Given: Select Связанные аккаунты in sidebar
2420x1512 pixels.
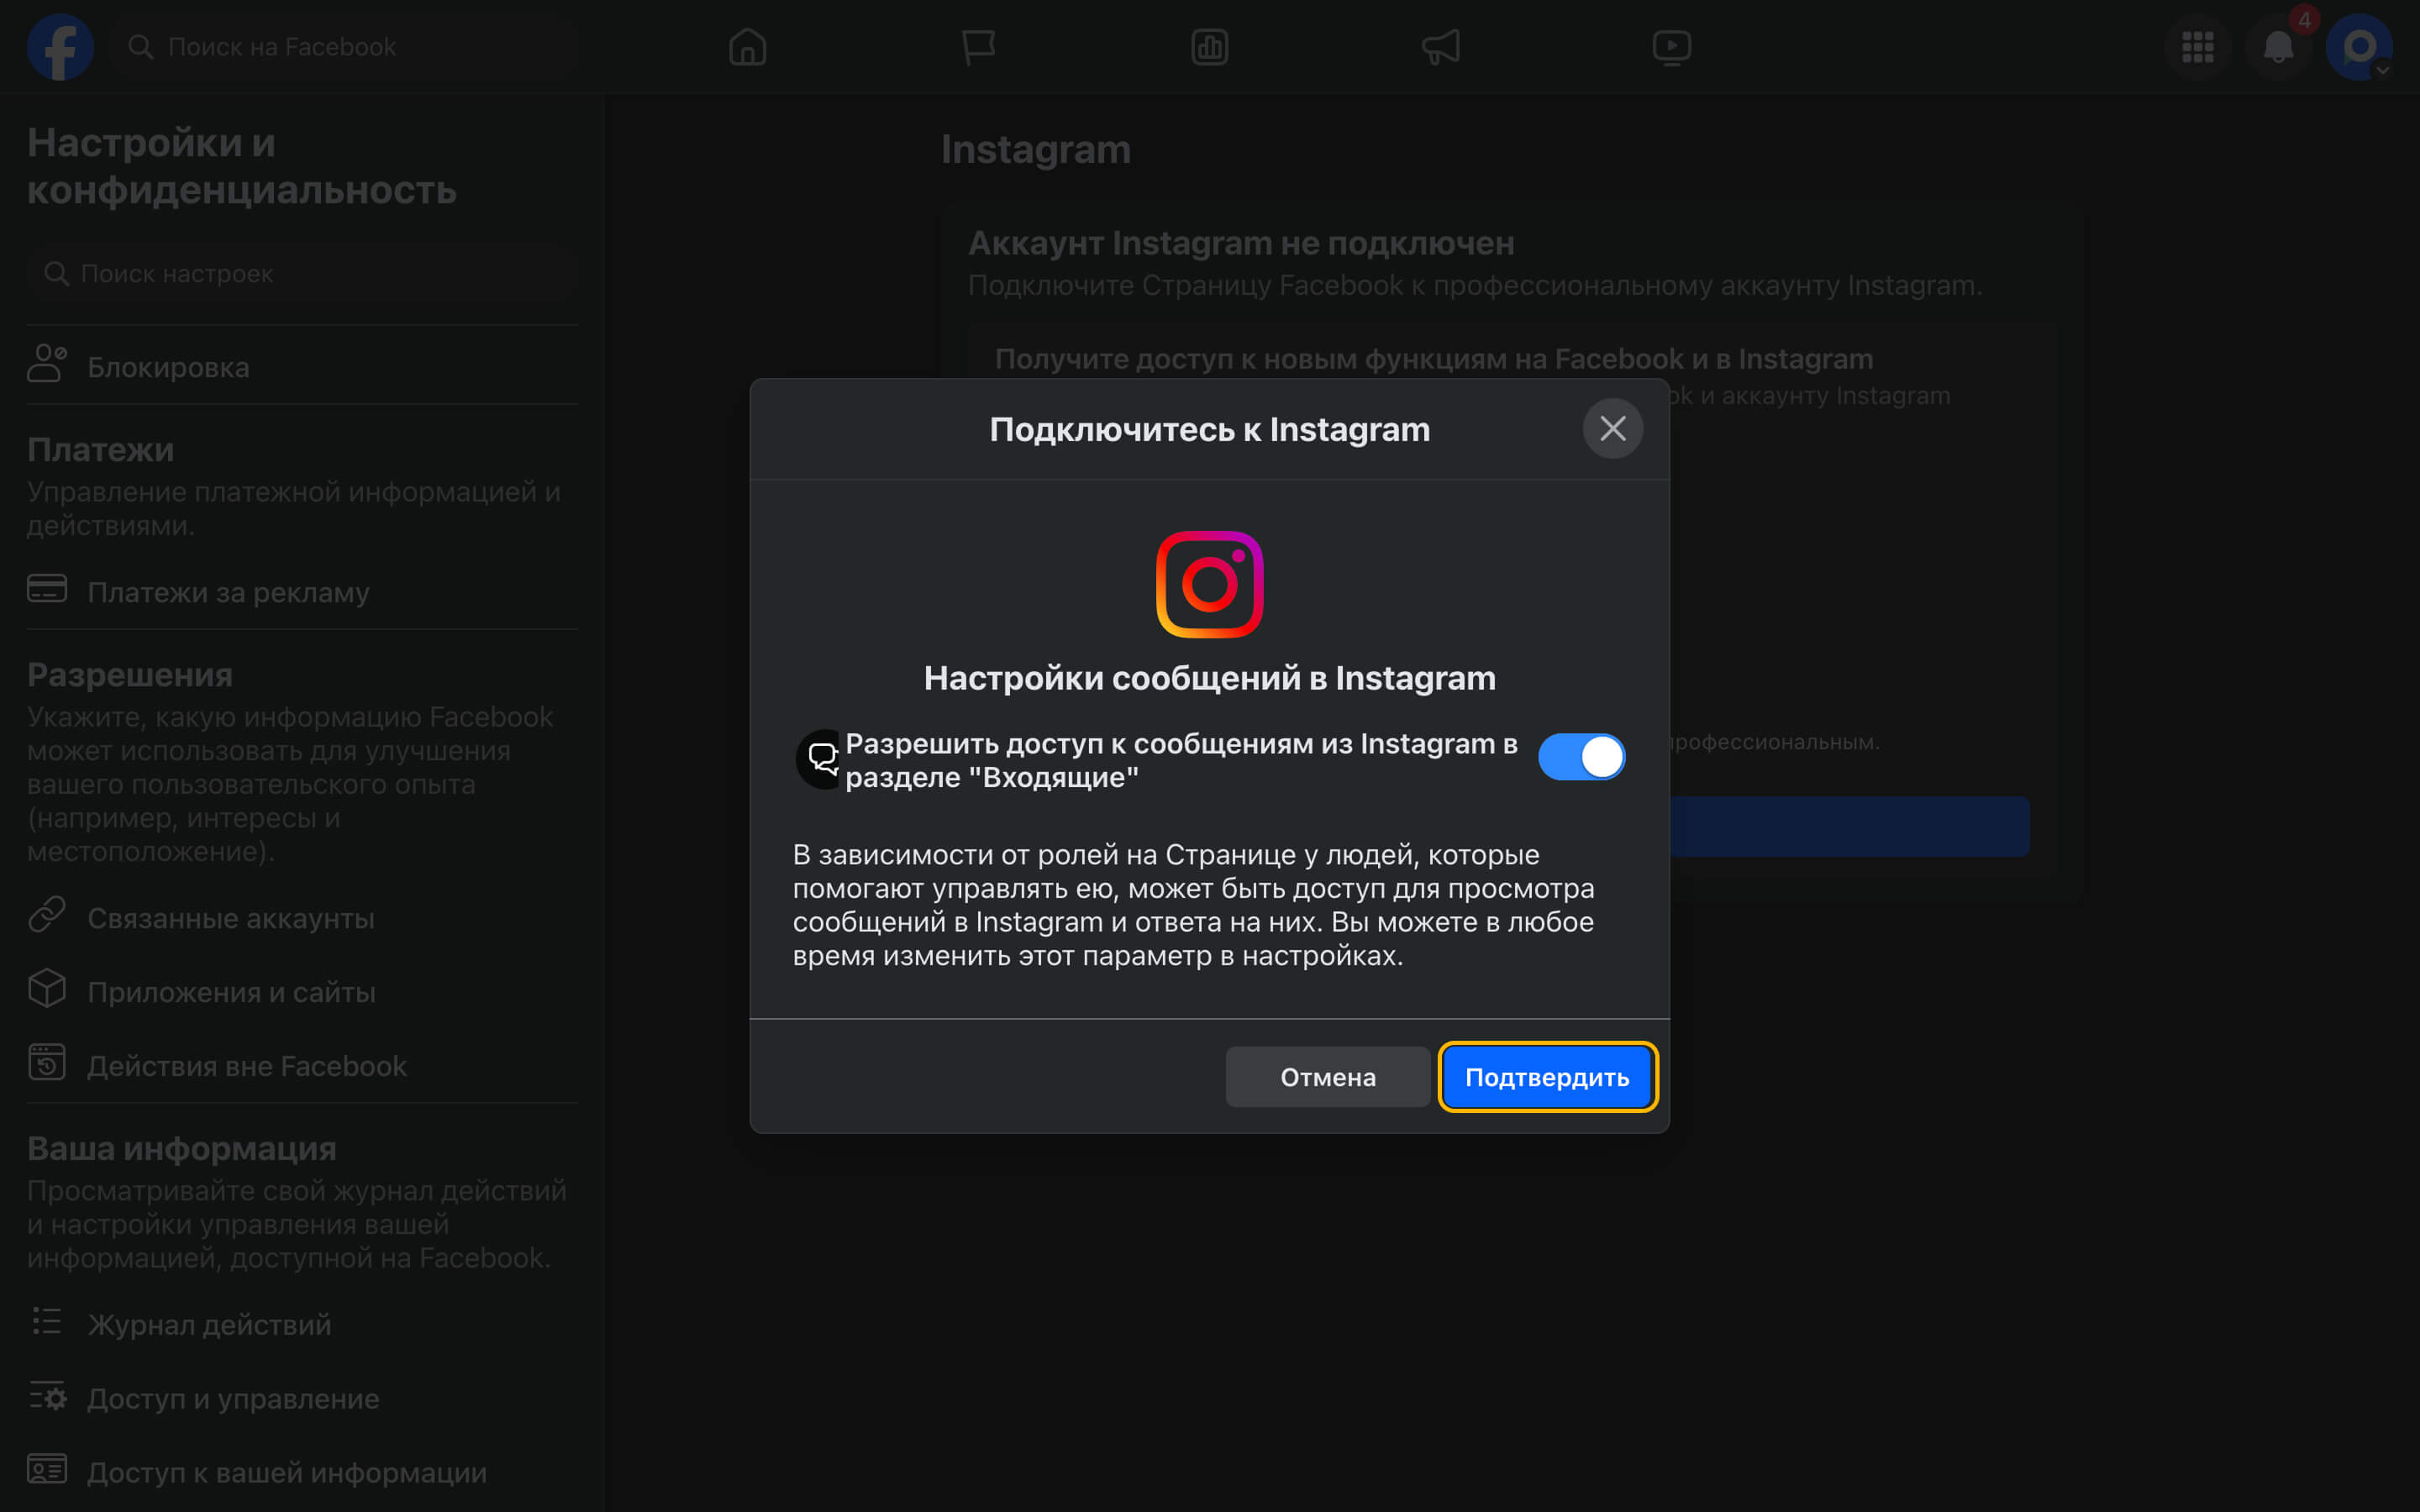Looking at the screenshot, I should [x=230, y=918].
